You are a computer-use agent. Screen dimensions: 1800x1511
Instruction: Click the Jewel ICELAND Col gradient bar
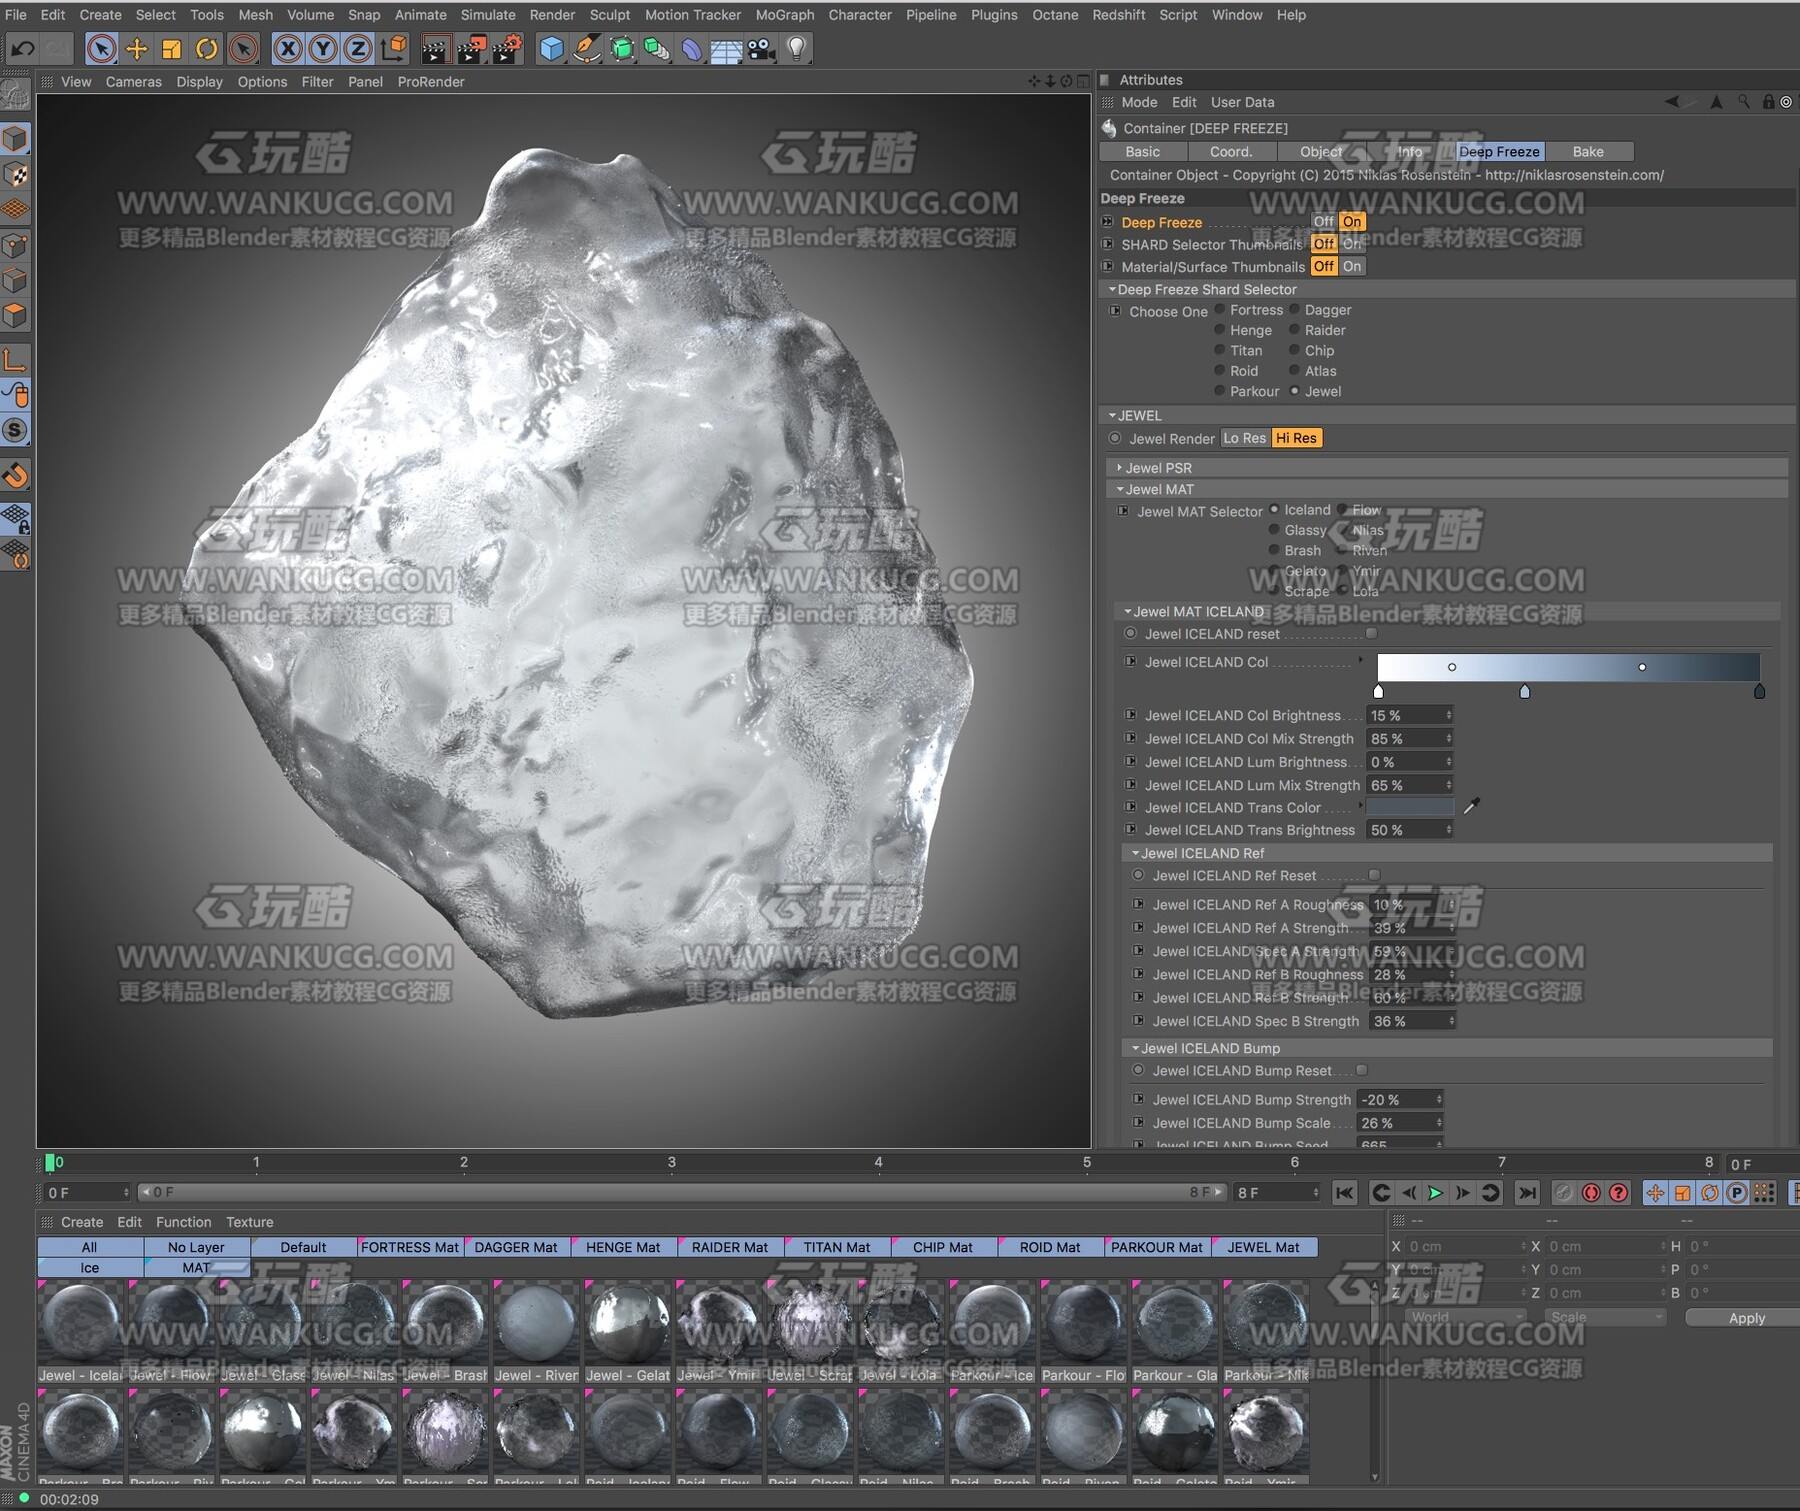coord(1568,667)
